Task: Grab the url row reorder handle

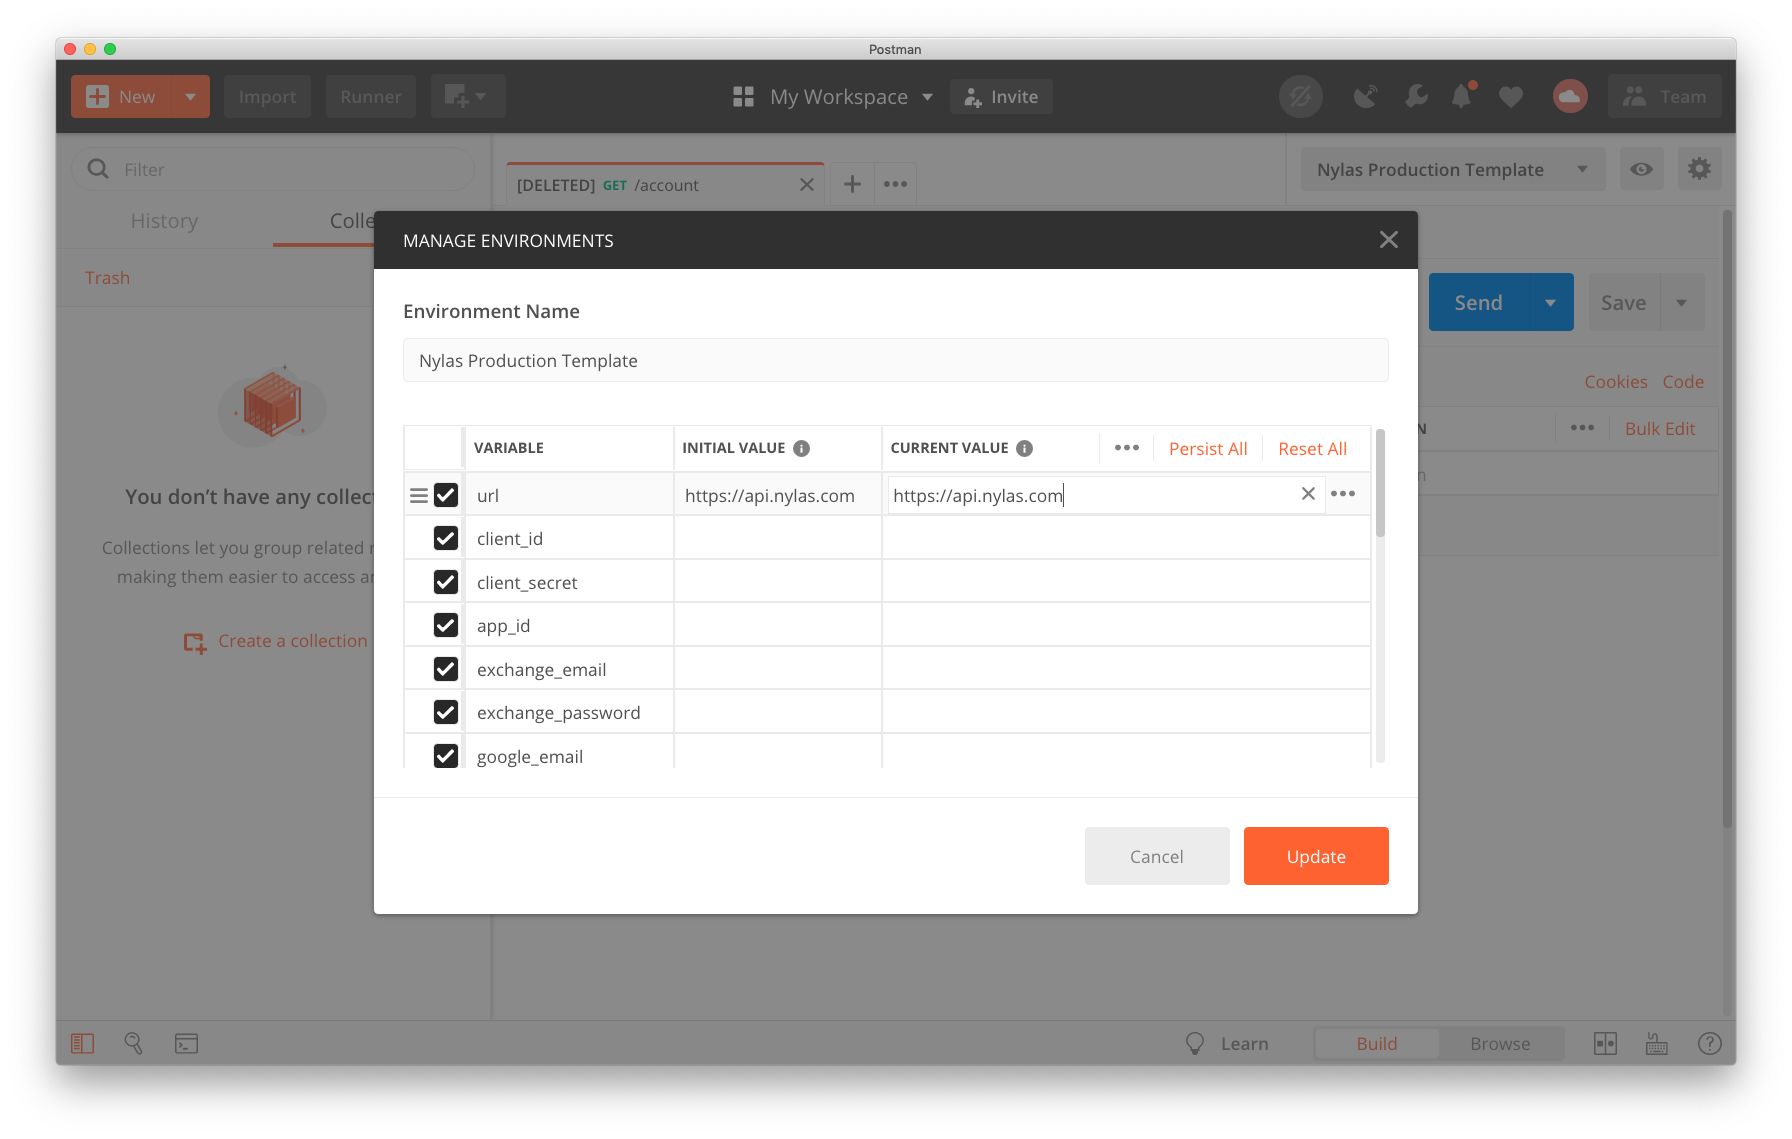Action: click(419, 496)
